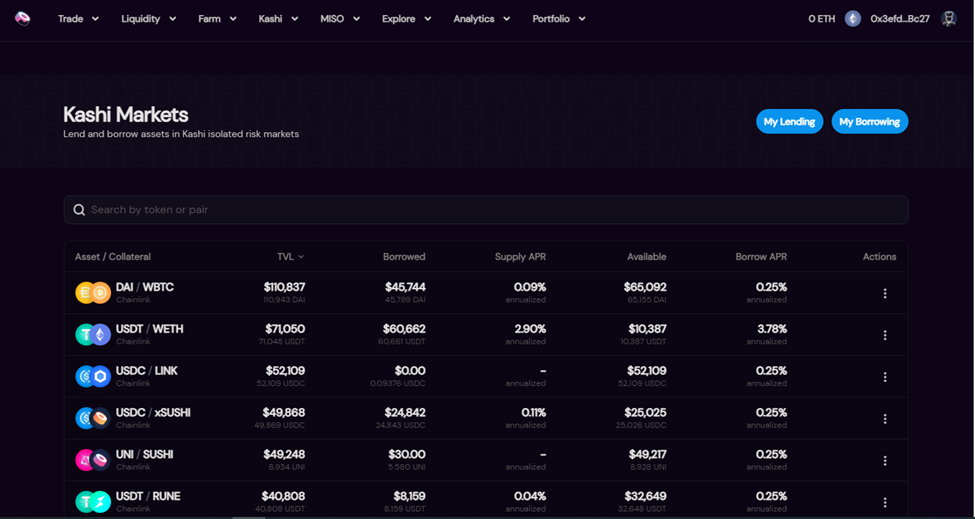The height and width of the screenshot is (519, 975).
Task: Open the wallet avatar icon
Action: click(948, 19)
